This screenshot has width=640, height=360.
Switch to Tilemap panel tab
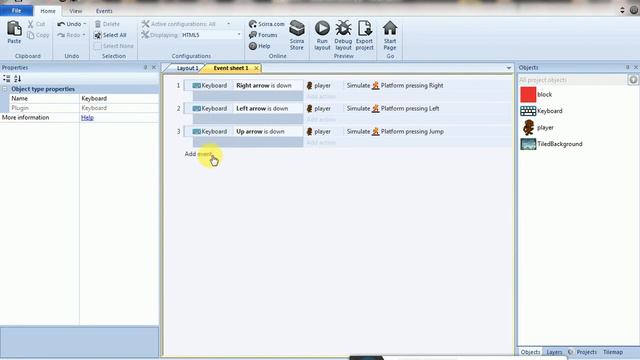pos(613,352)
